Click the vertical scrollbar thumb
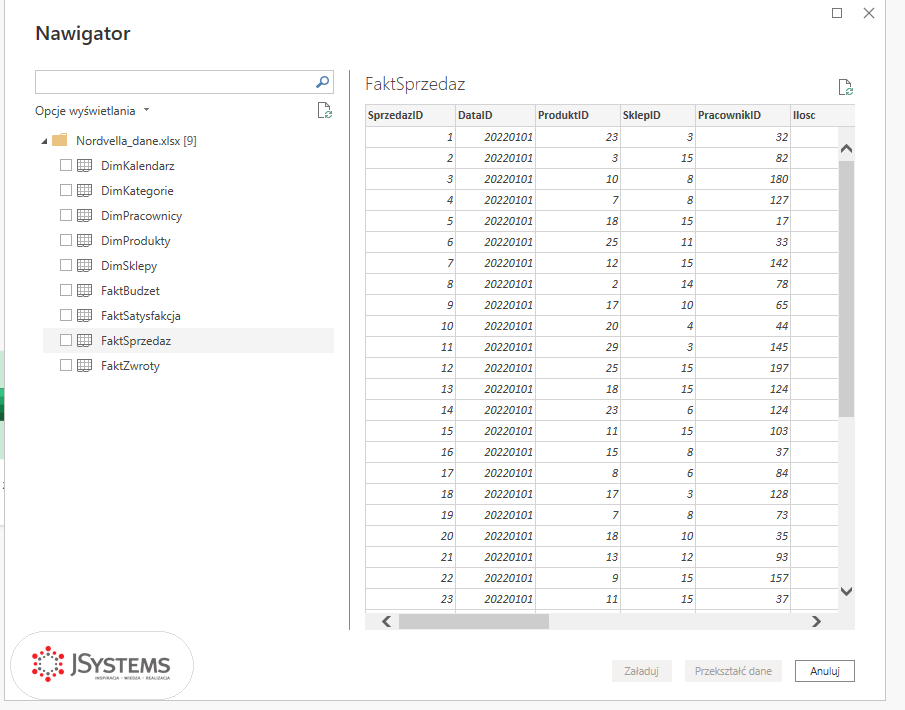Image resolution: width=905 pixels, height=710 pixels. tap(846, 289)
